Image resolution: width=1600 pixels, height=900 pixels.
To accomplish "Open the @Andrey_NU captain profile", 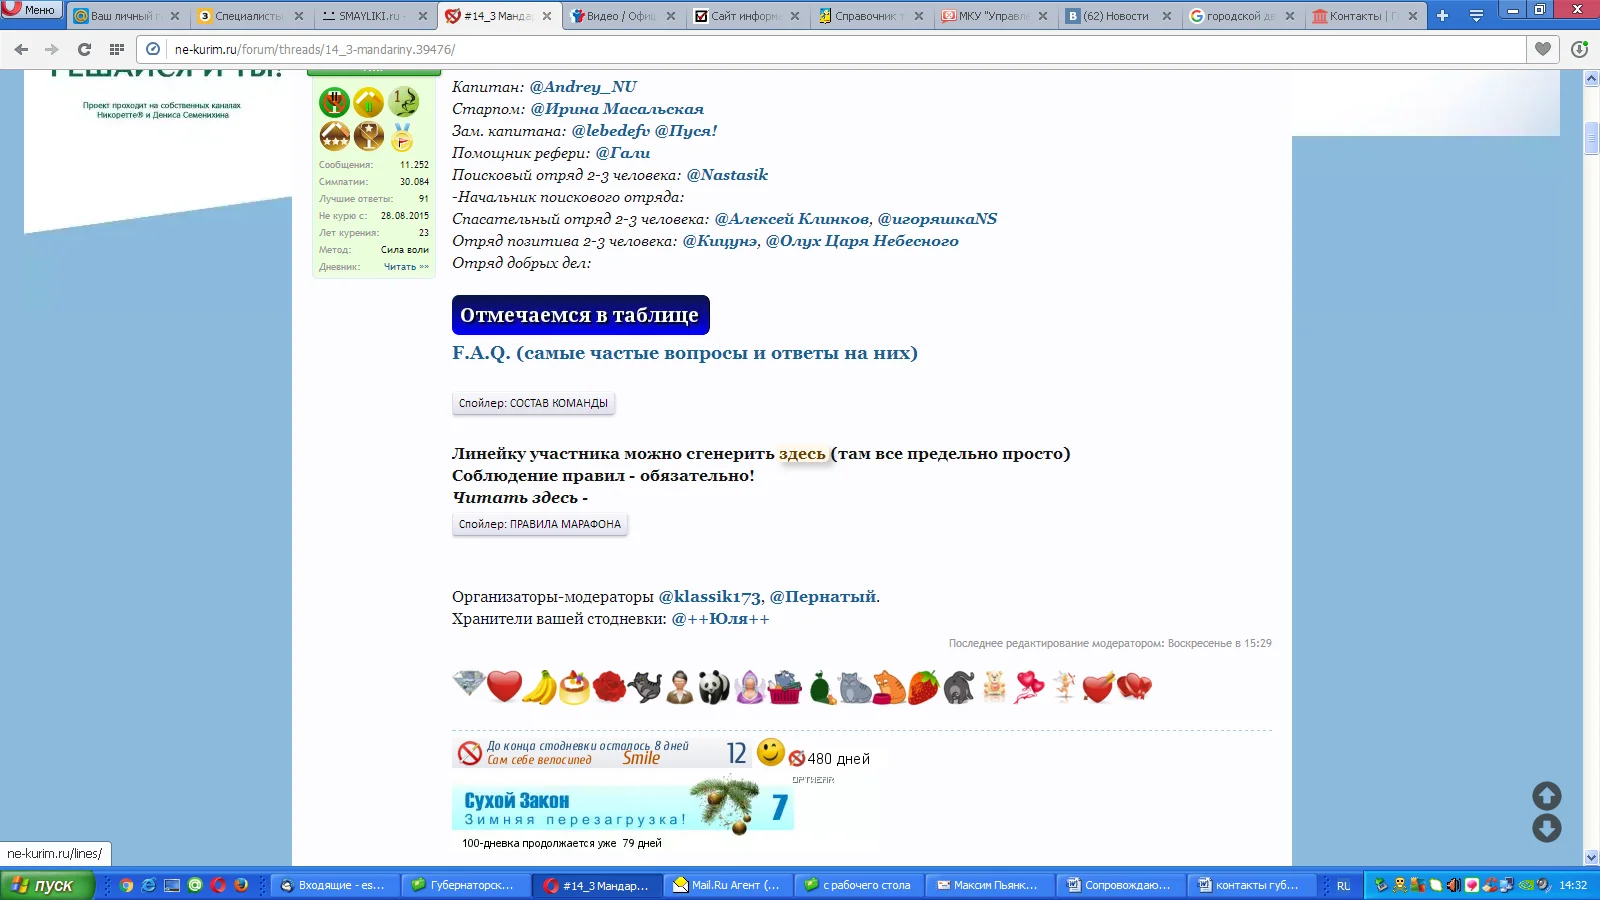I will 583,87.
